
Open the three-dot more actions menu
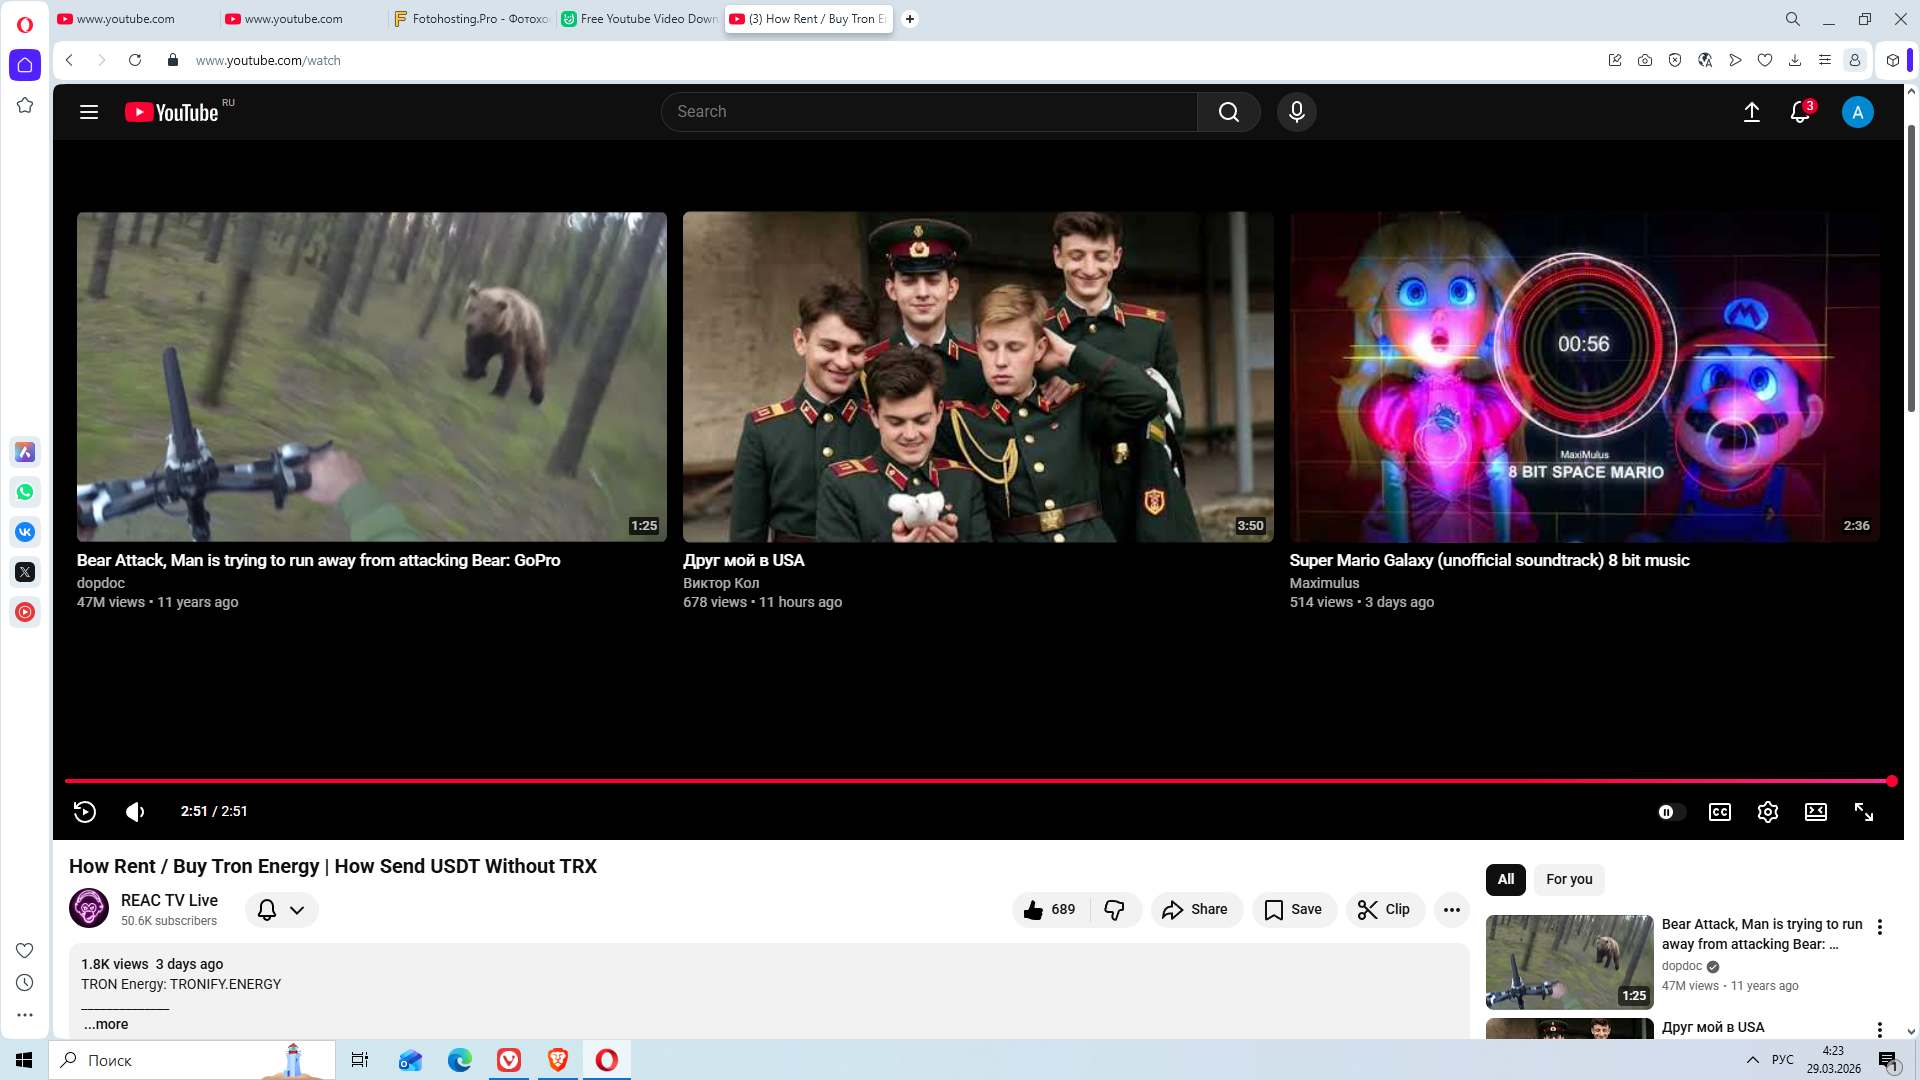[1451, 909]
